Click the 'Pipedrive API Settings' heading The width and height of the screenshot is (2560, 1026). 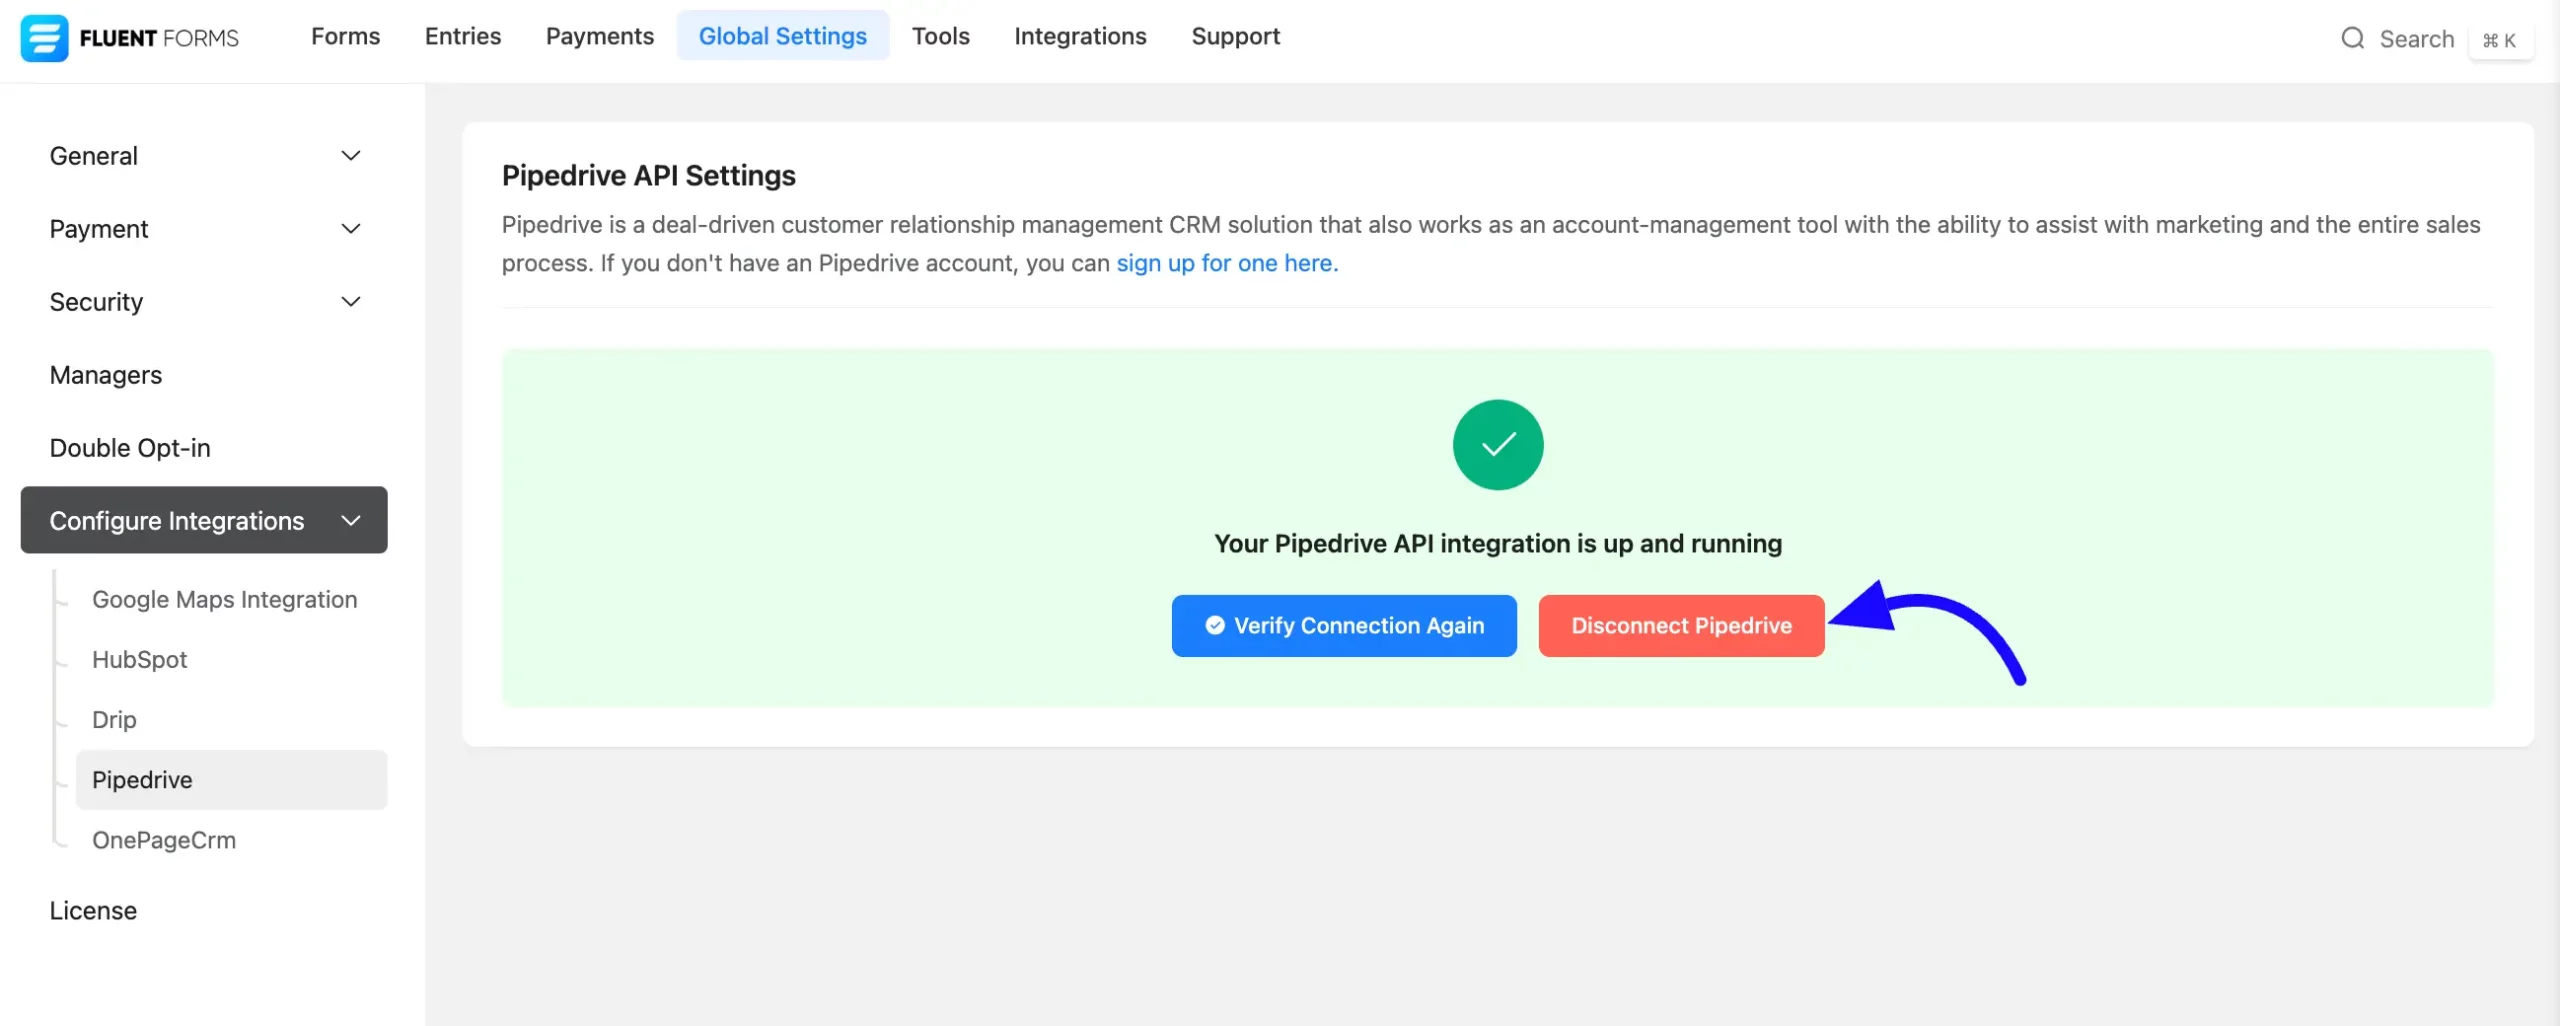click(x=649, y=175)
